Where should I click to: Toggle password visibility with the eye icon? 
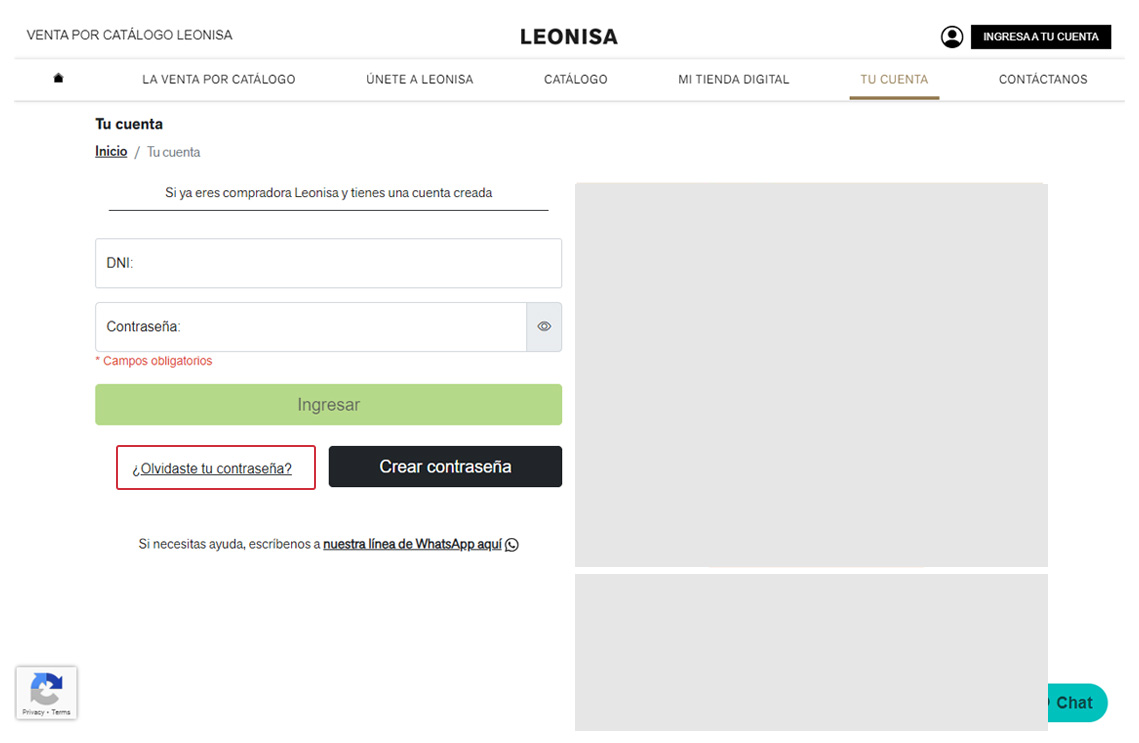pos(544,327)
